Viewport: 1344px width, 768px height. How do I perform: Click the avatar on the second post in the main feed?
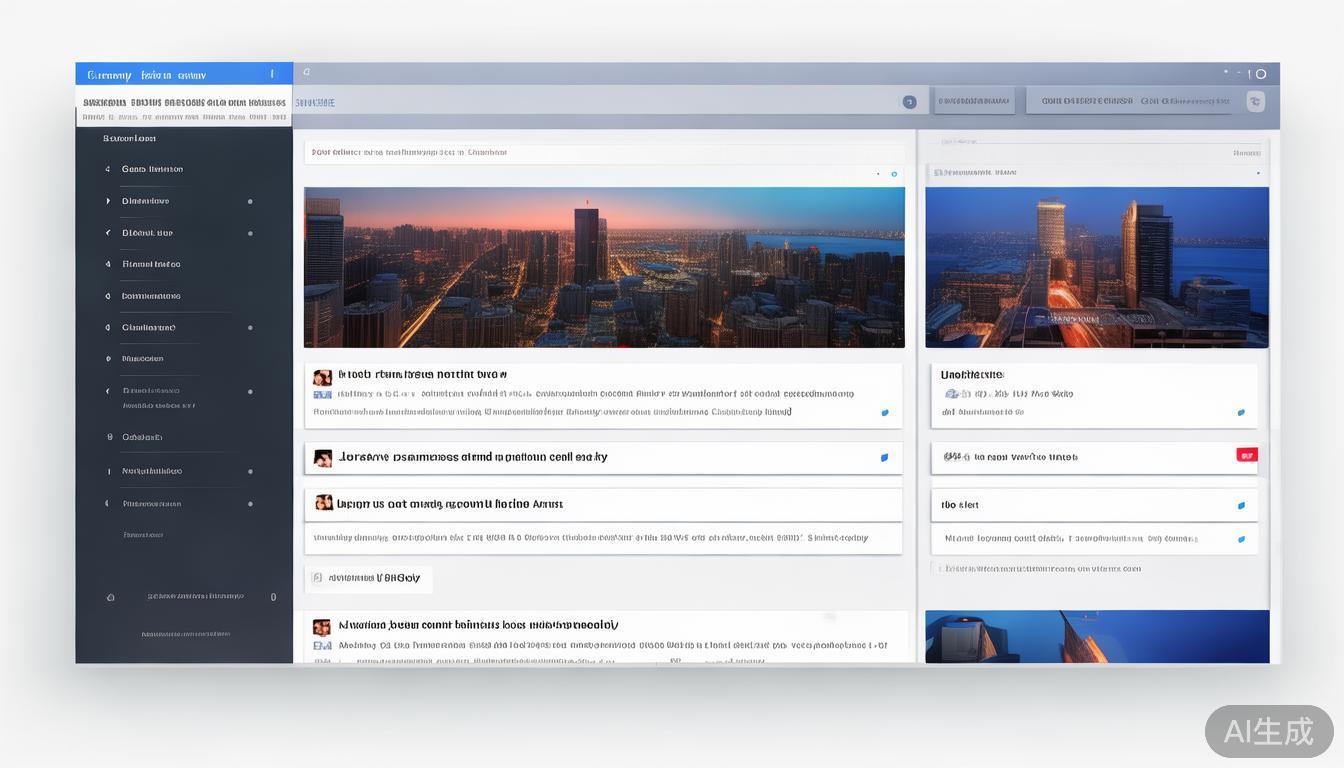[322, 458]
